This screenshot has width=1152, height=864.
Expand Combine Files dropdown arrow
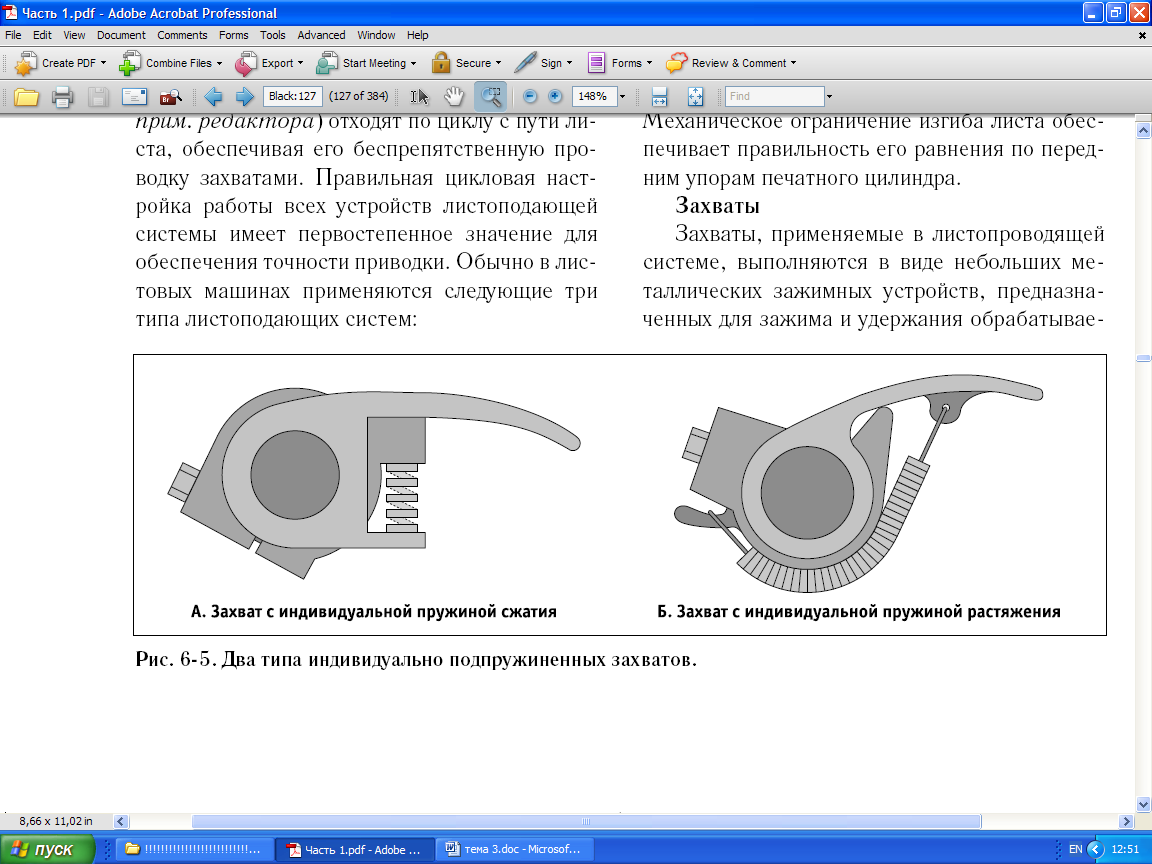pyautogui.click(x=219, y=63)
